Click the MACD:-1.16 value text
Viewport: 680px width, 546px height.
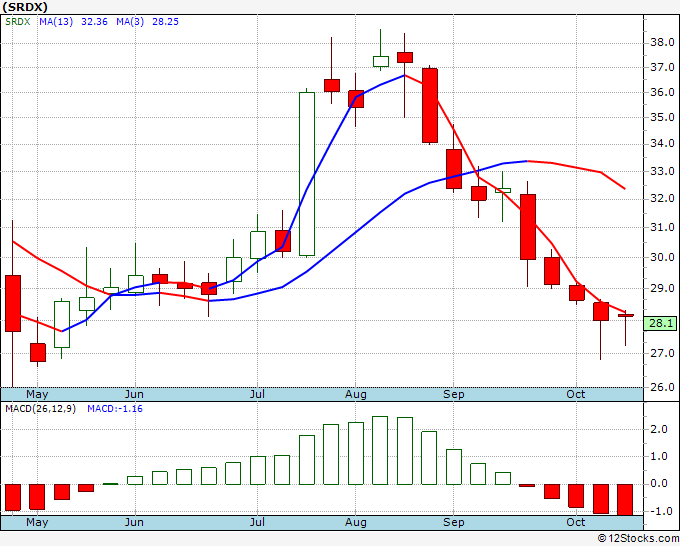click(115, 409)
